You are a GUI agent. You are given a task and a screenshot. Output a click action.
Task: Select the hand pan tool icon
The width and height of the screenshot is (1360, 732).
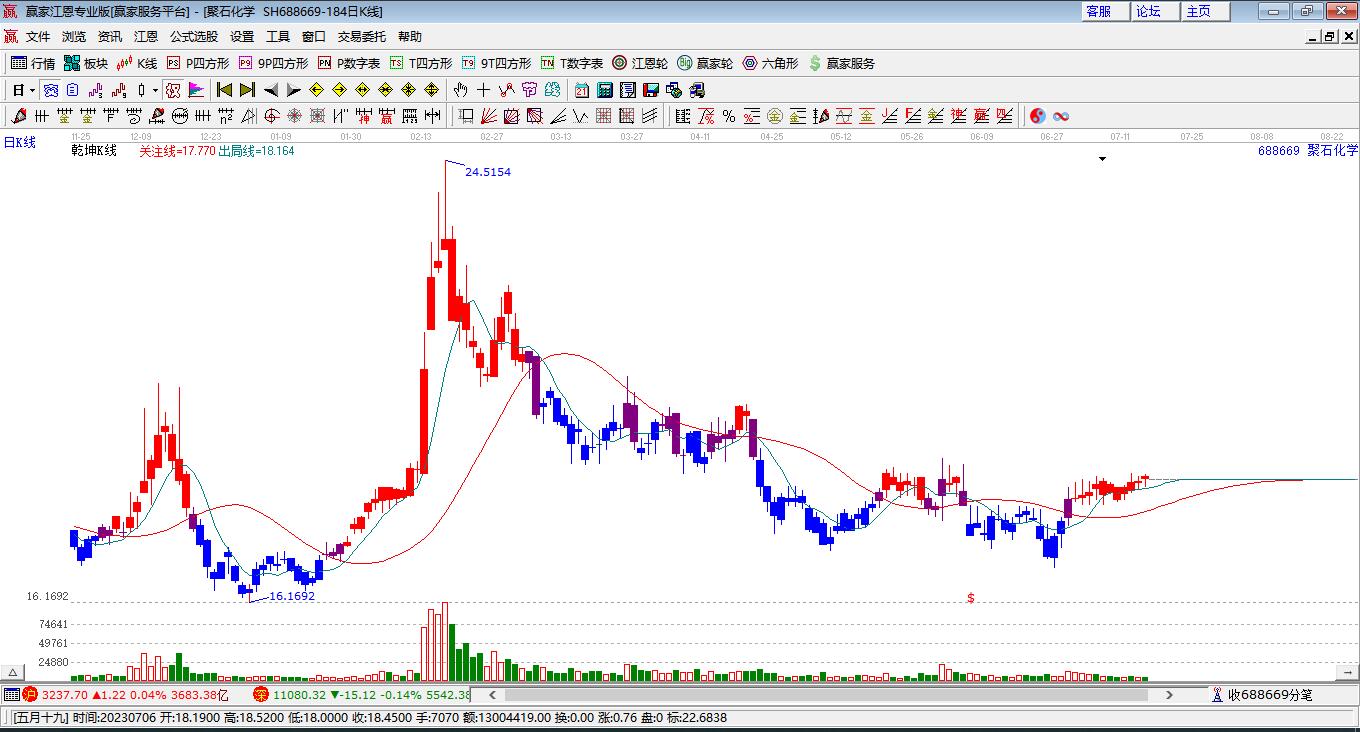tap(461, 90)
